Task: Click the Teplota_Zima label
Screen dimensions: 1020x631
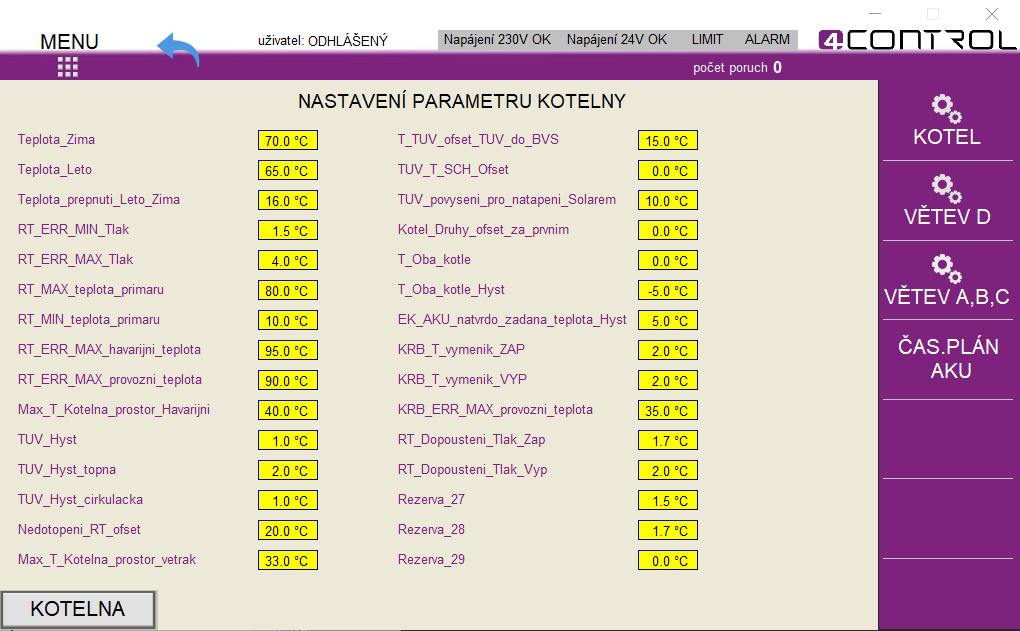Action: click(57, 139)
